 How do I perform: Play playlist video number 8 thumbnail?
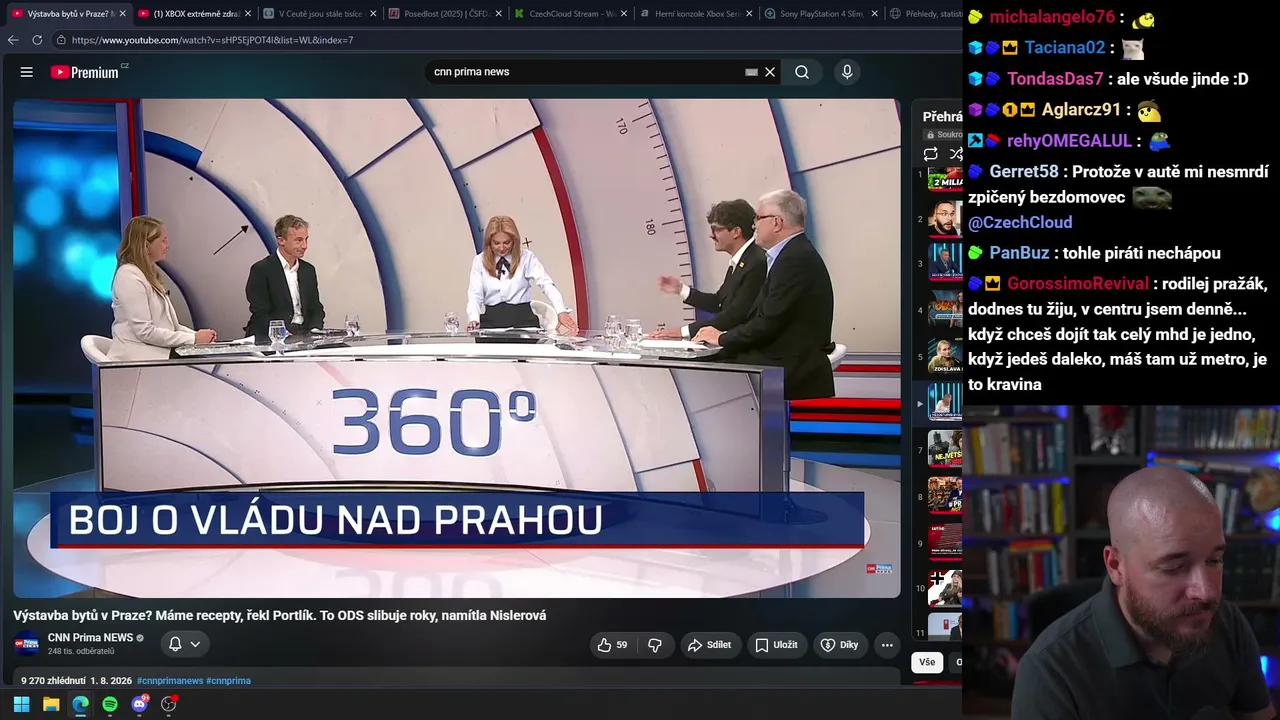click(945, 496)
